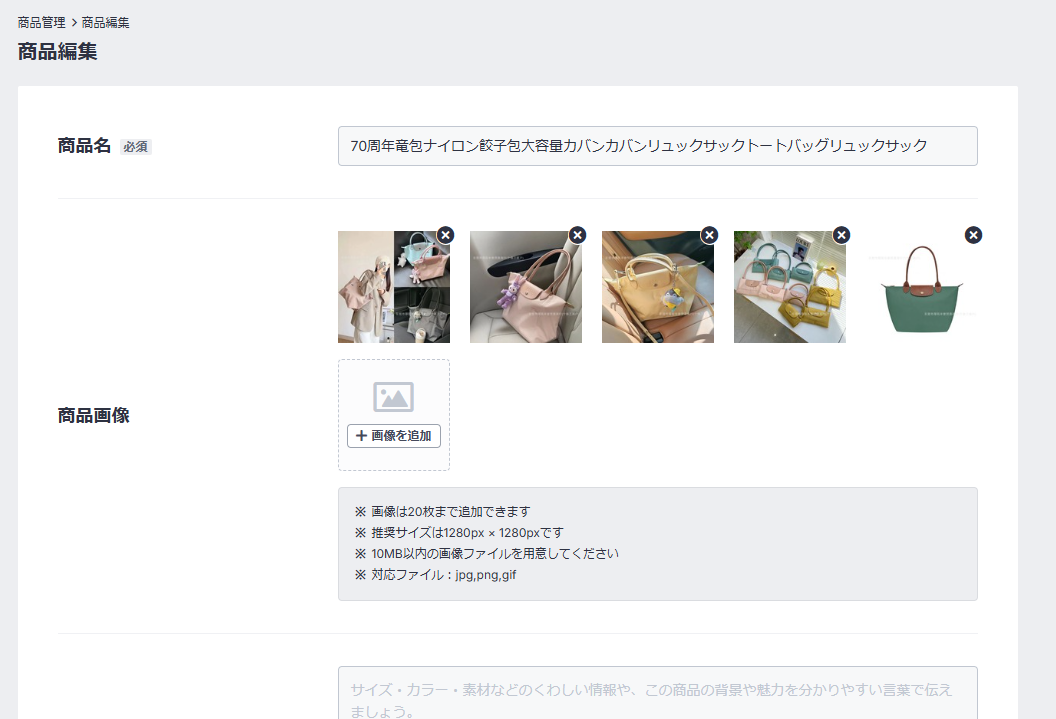1056x719 pixels.
Task: Open the 商品管理 breadcrumb link
Action: (x=42, y=22)
